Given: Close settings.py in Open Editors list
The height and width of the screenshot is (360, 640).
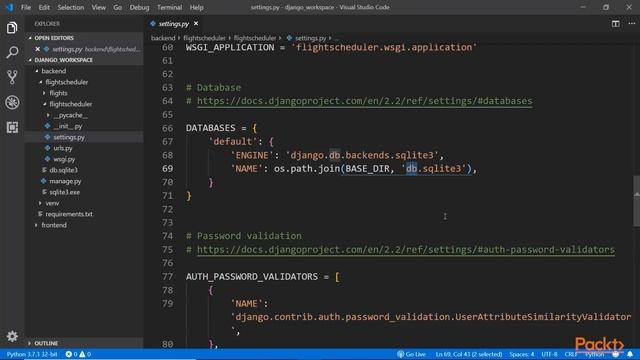Looking at the screenshot, I should point(38,49).
